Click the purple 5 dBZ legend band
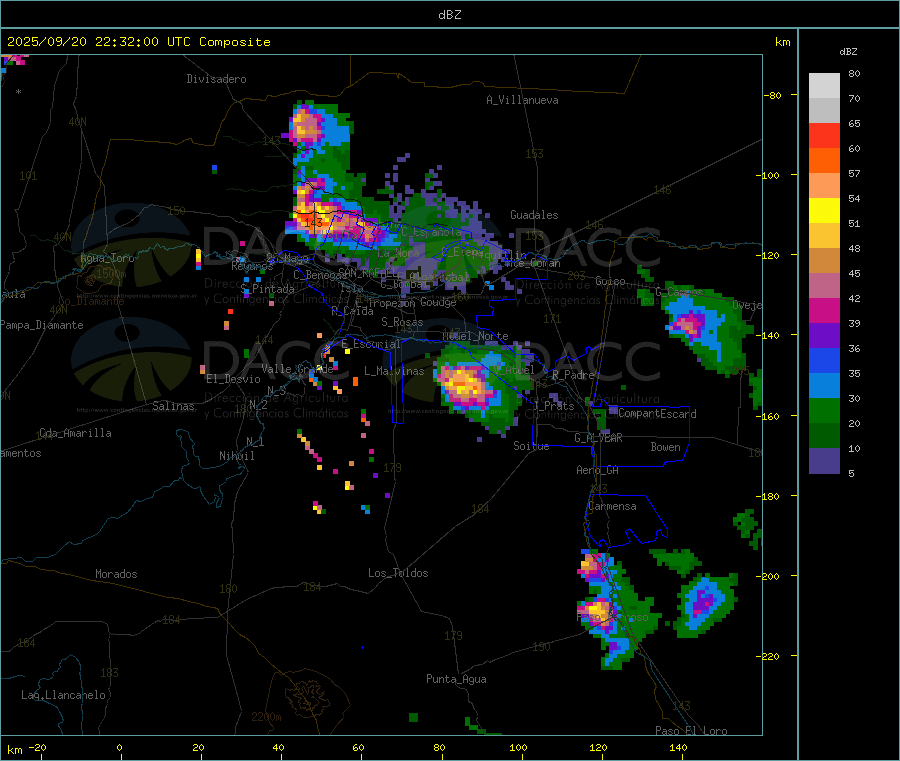The image size is (900, 761). tap(824, 461)
